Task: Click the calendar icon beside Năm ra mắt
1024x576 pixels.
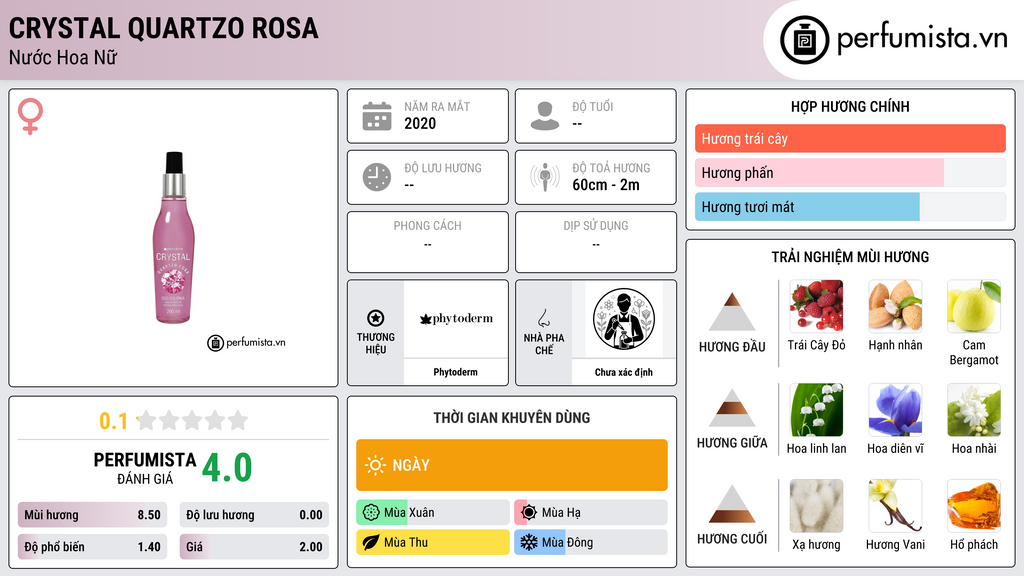Action: pyautogui.click(x=377, y=116)
